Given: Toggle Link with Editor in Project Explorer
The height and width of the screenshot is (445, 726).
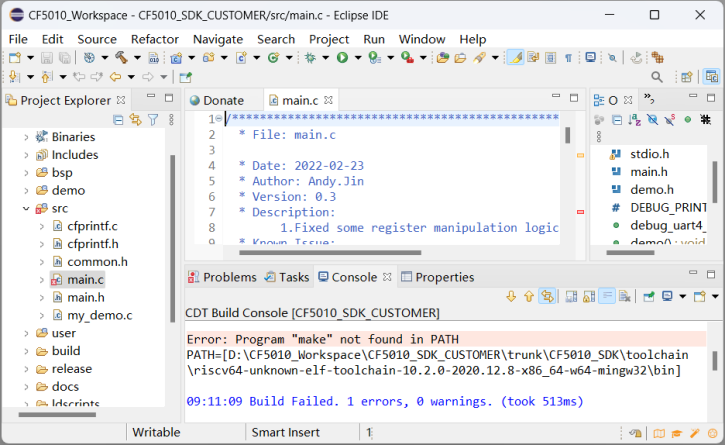Looking at the screenshot, I should (x=135, y=119).
